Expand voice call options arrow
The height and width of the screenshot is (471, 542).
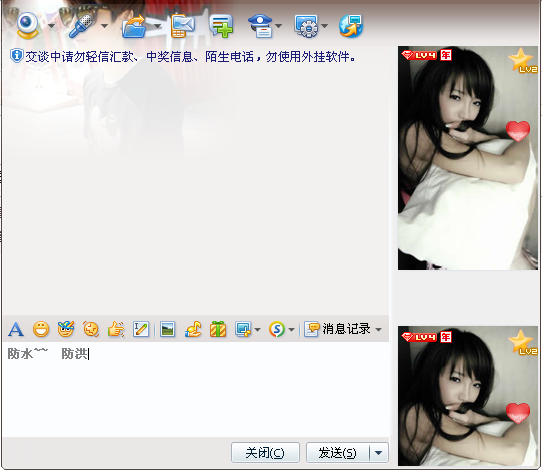[104, 26]
